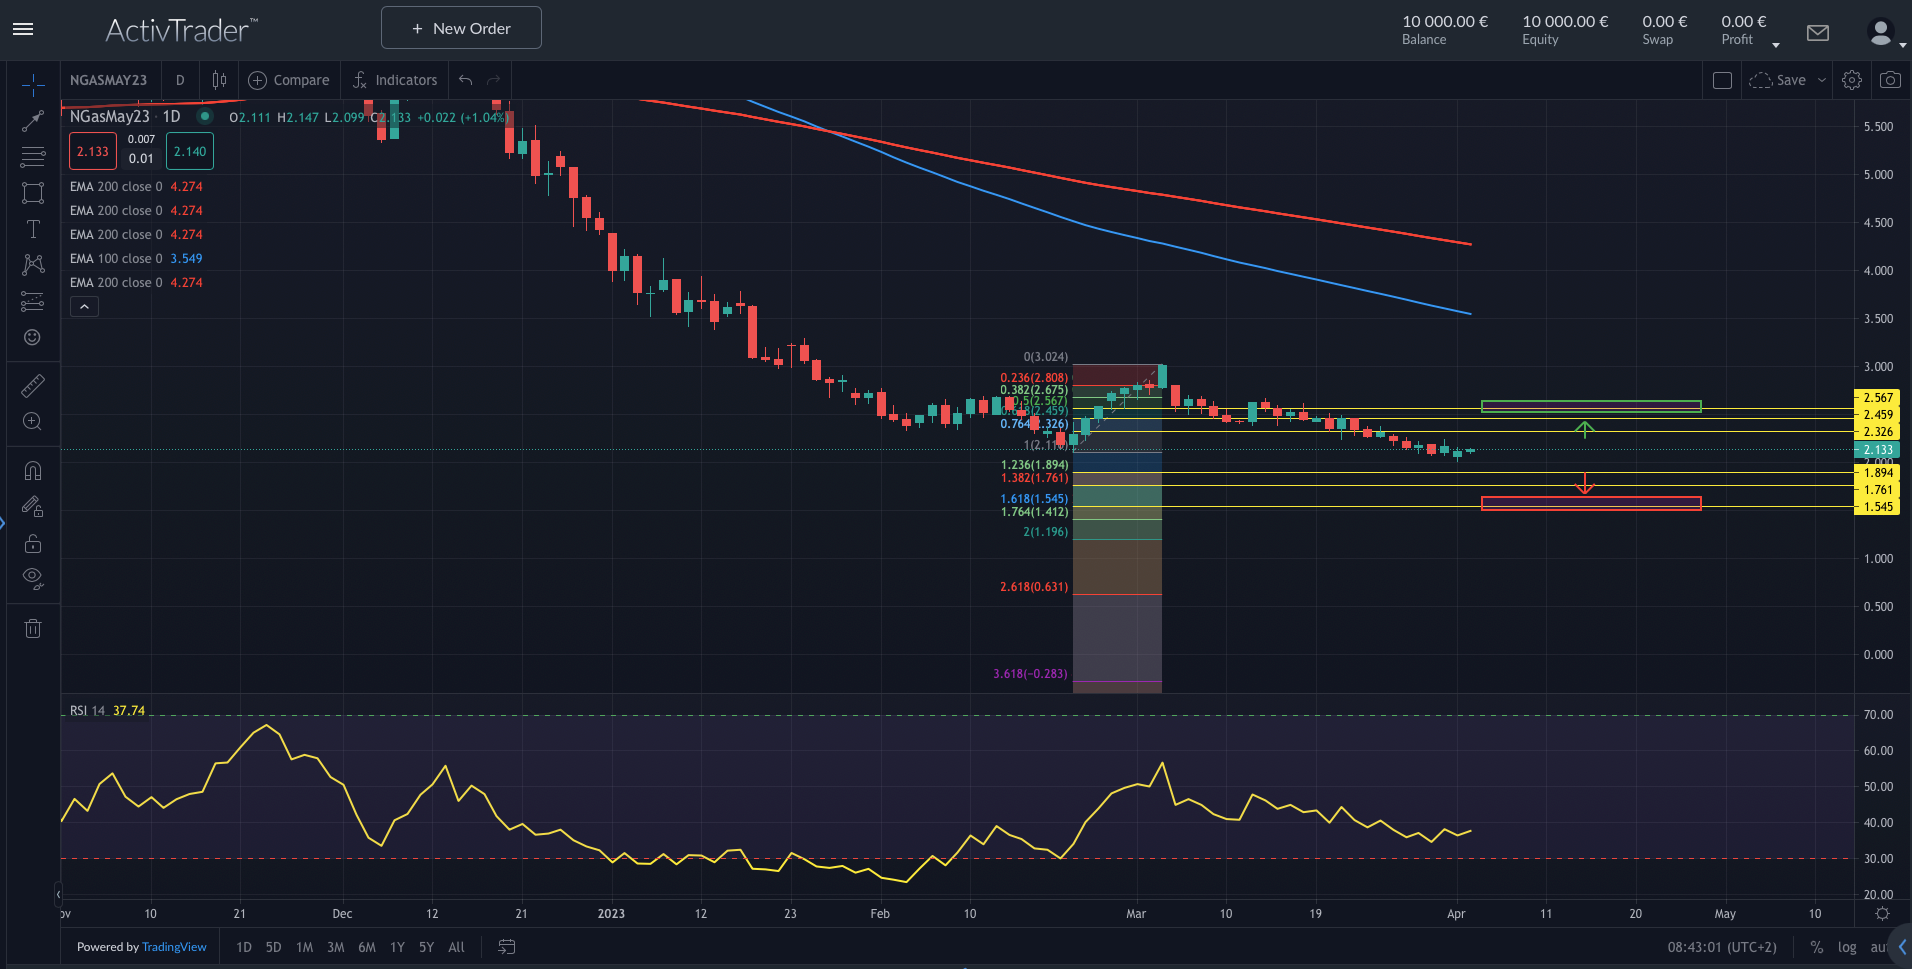Select the 3M time range
Viewport: 1912px width, 969px height.
[336, 947]
